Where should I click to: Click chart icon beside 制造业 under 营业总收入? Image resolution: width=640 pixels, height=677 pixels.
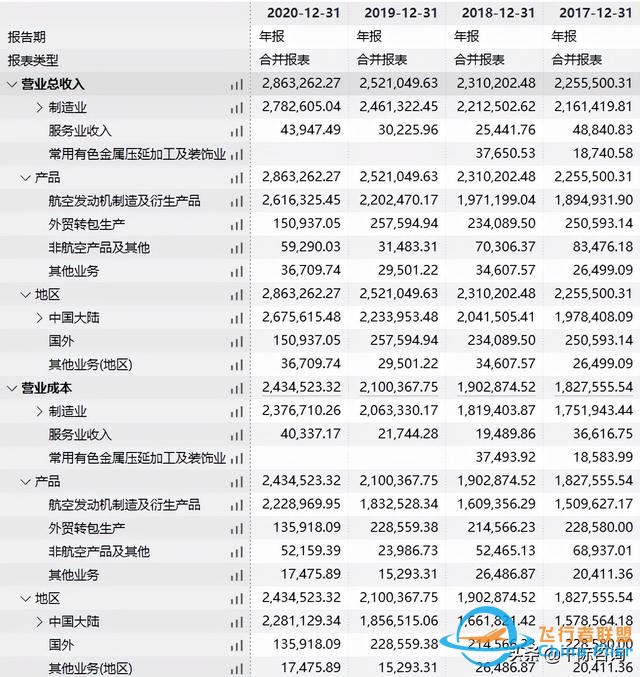coord(237,108)
